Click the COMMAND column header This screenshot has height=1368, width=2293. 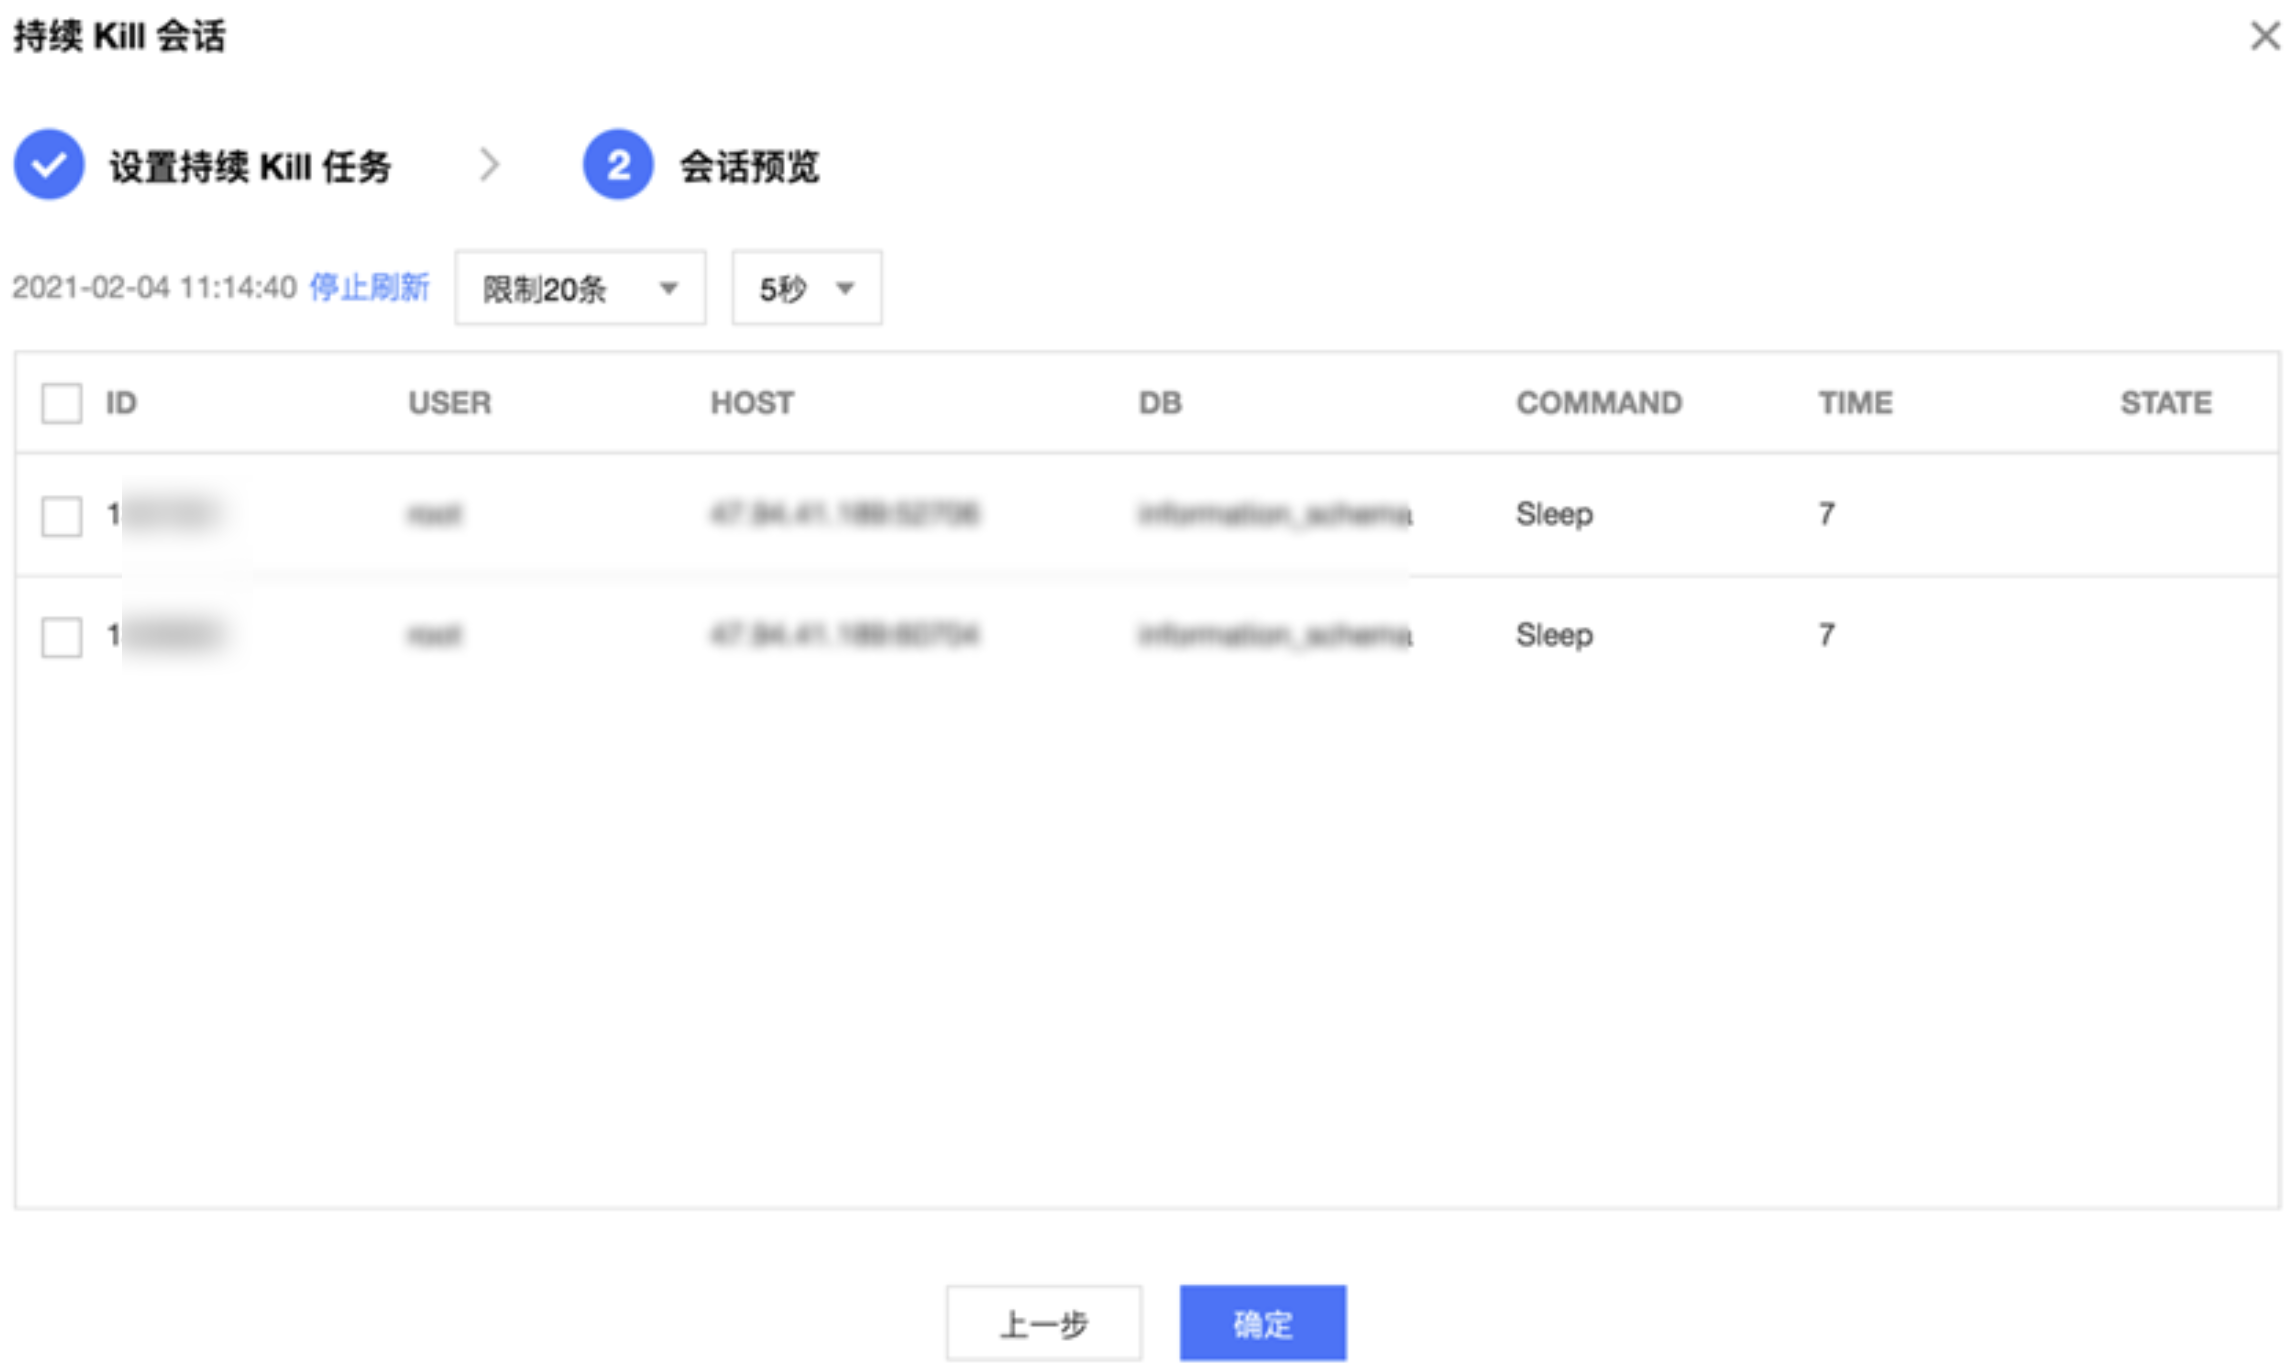(1599, 403)
